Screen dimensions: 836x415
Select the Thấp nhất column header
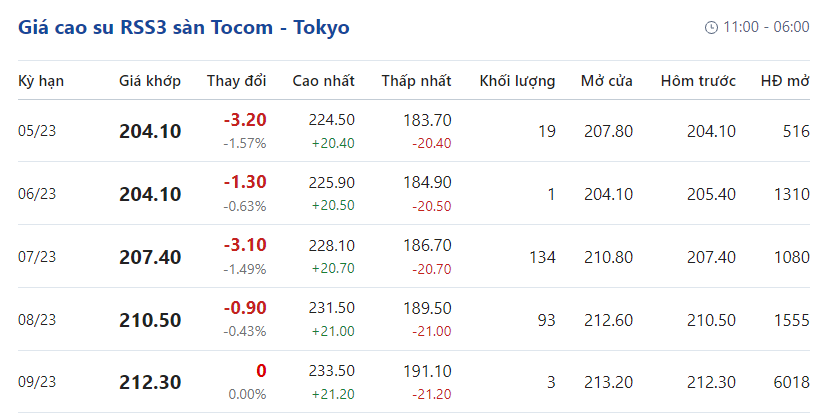pyautogui.click(x=416, y=81)
